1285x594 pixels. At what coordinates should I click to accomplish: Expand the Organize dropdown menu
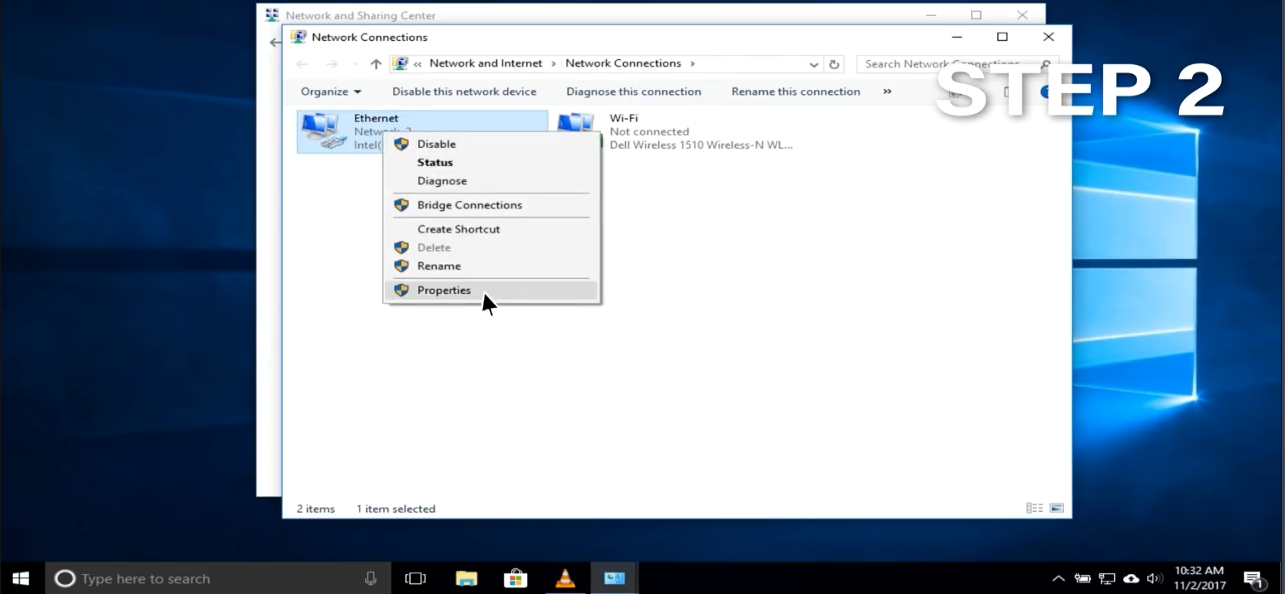[x=330, y=92]
